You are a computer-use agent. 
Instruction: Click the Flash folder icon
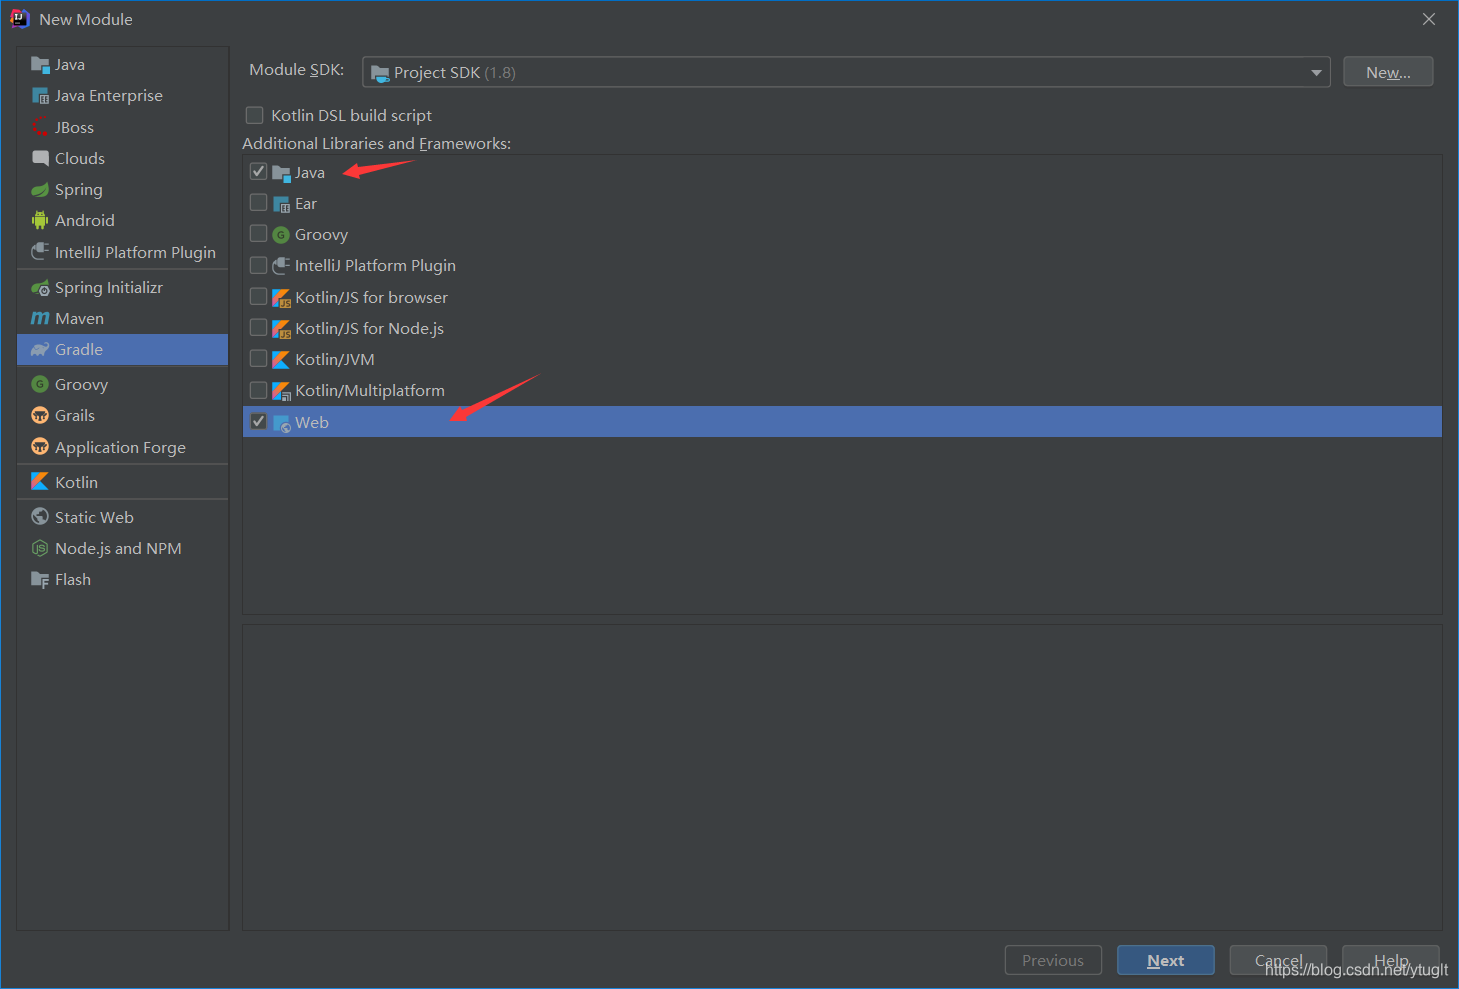point(40,579)
